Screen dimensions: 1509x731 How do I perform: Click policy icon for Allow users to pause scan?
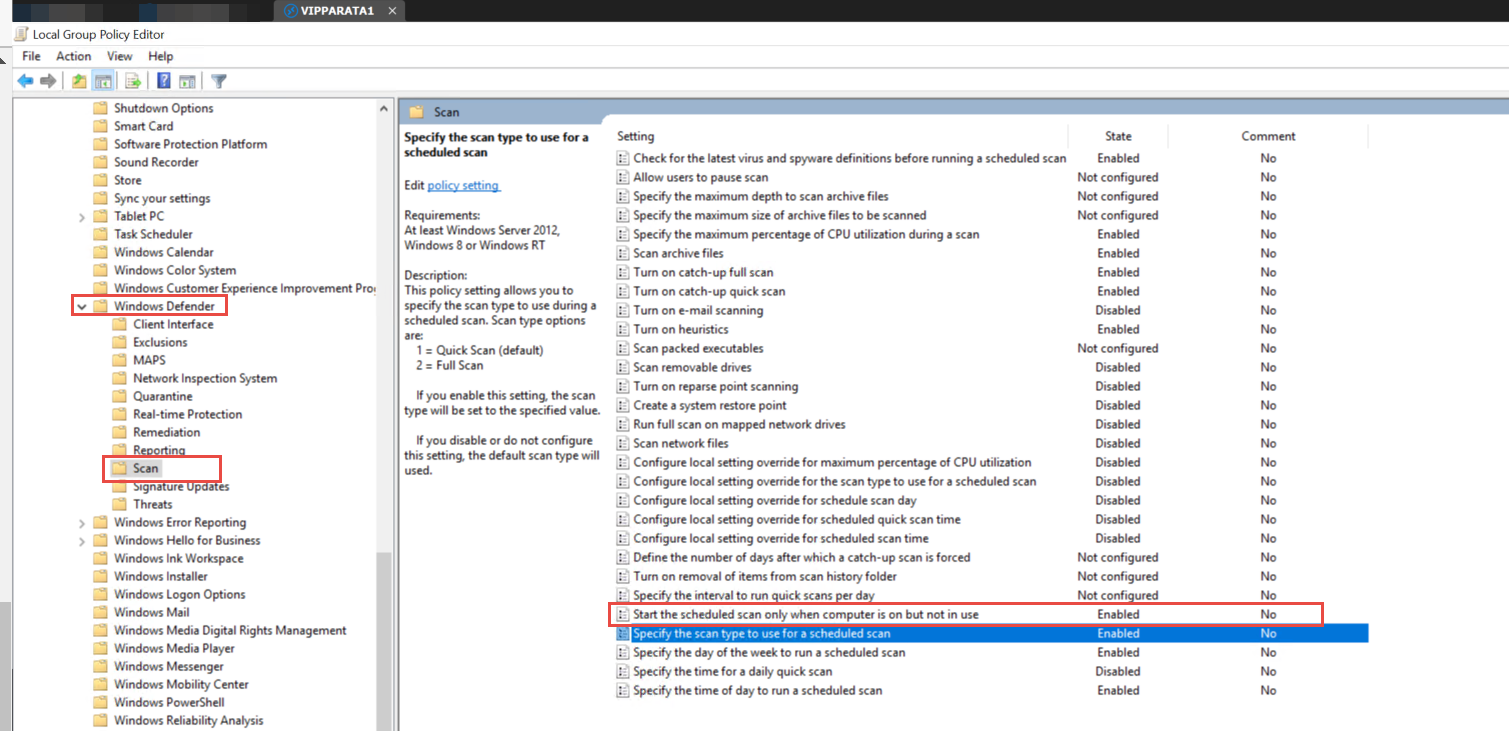(623, 177)
